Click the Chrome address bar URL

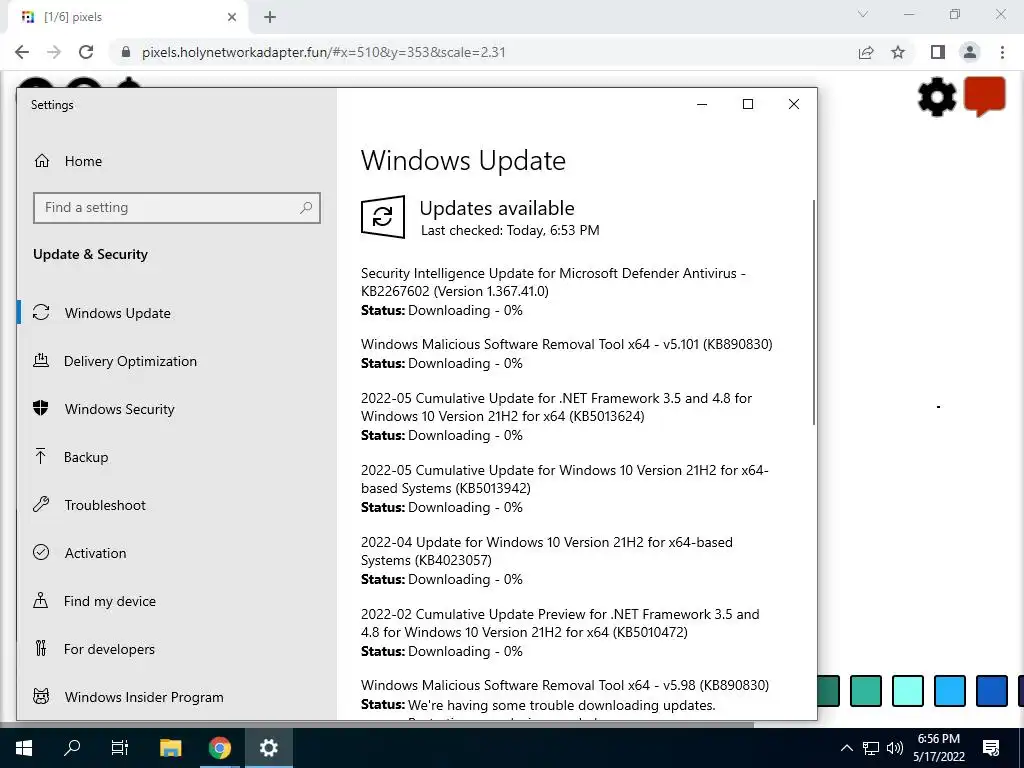pos(324,52)
